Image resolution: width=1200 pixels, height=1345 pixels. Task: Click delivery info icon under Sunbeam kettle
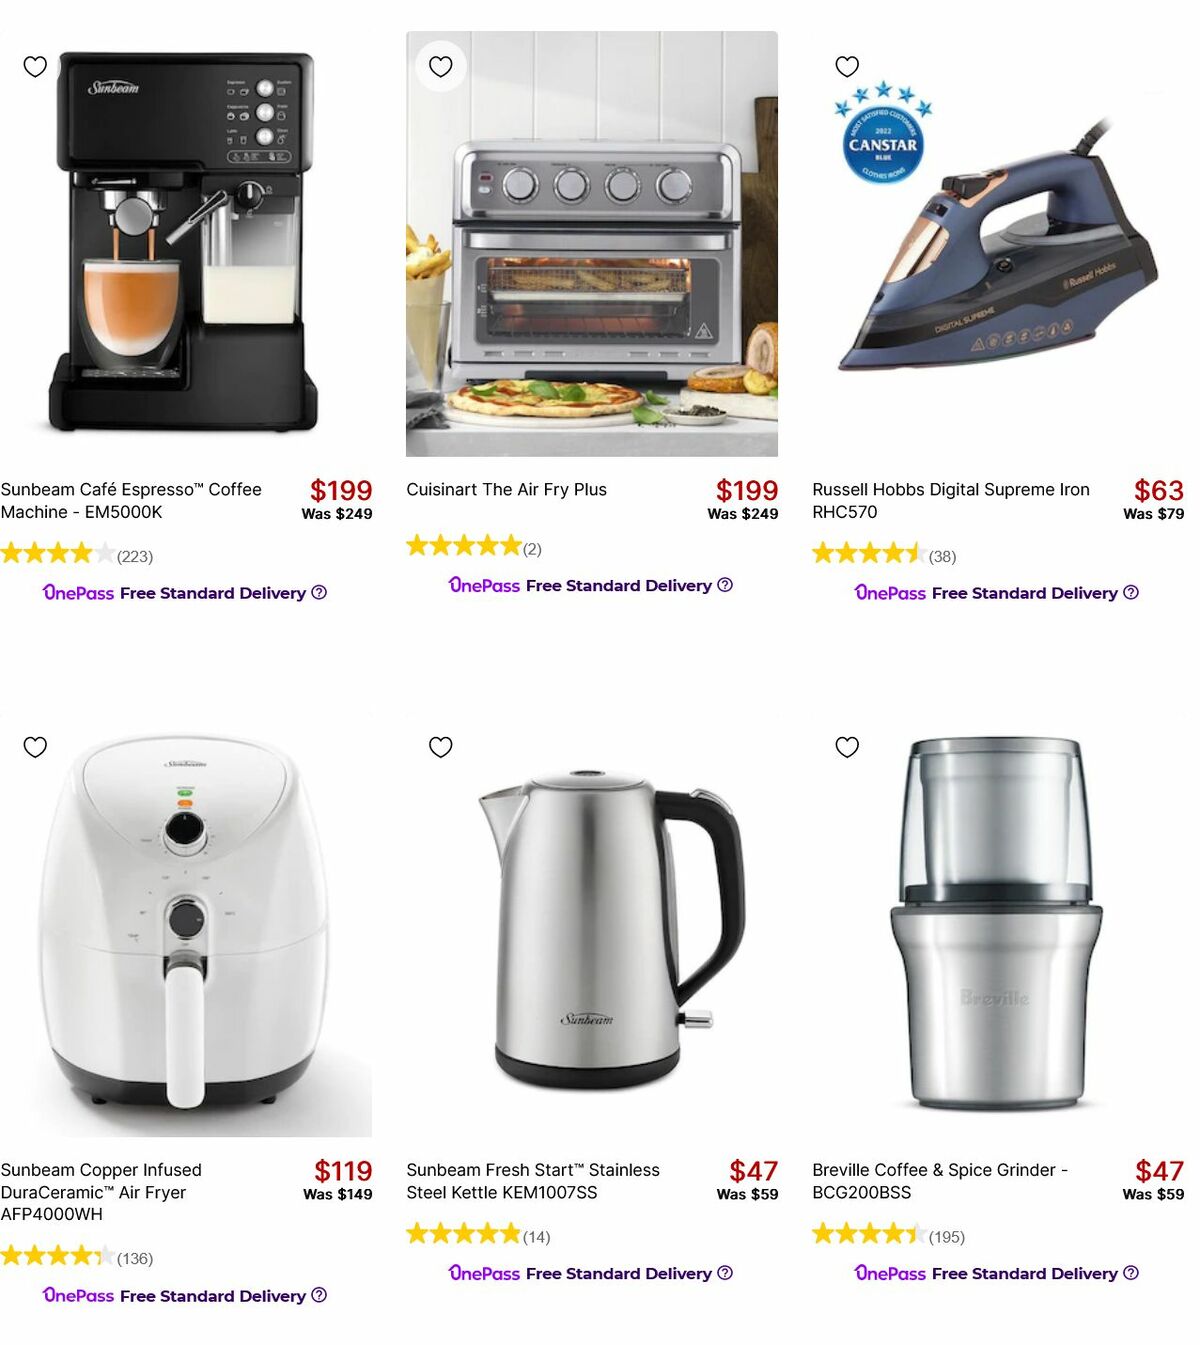coord(725,1272)
